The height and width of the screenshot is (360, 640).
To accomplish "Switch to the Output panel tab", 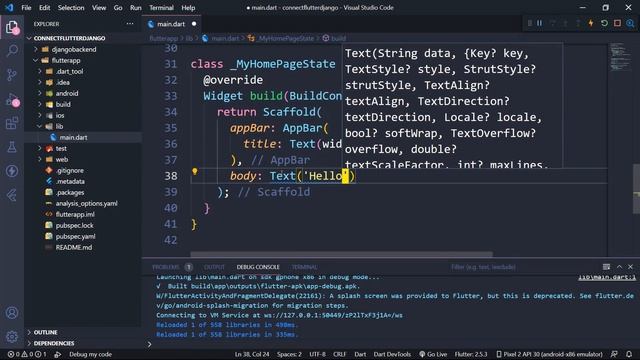I will 214,267.
